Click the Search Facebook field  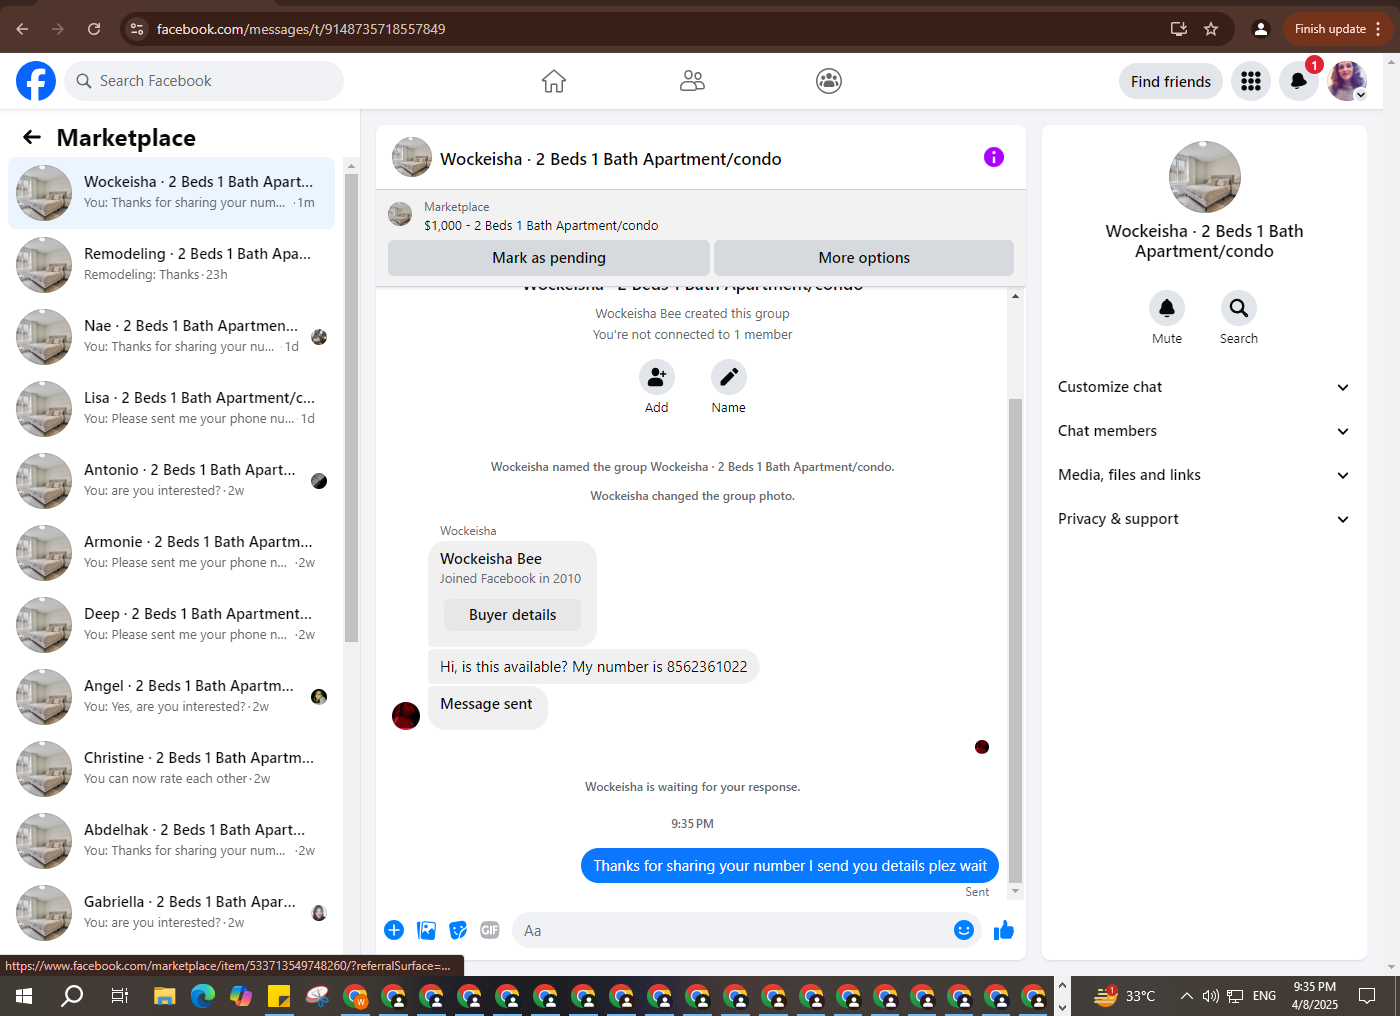tap(204, 81)
